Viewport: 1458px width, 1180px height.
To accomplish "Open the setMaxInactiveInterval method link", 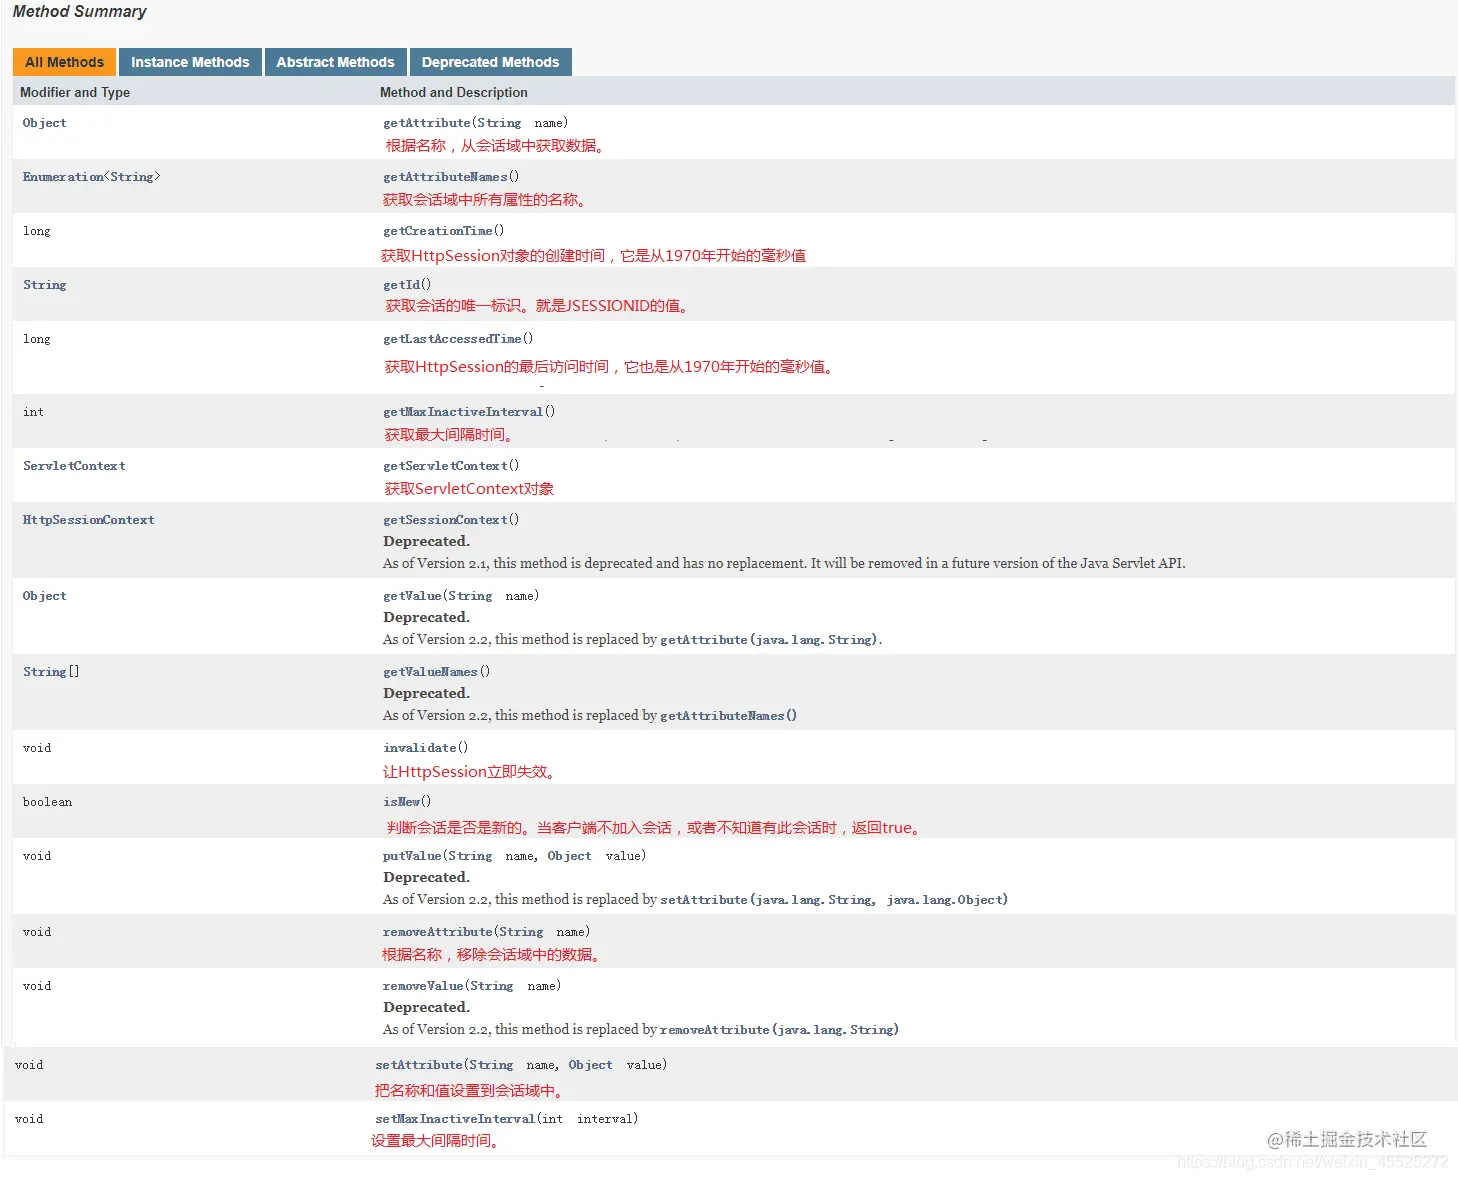I will click(455, 1119).
